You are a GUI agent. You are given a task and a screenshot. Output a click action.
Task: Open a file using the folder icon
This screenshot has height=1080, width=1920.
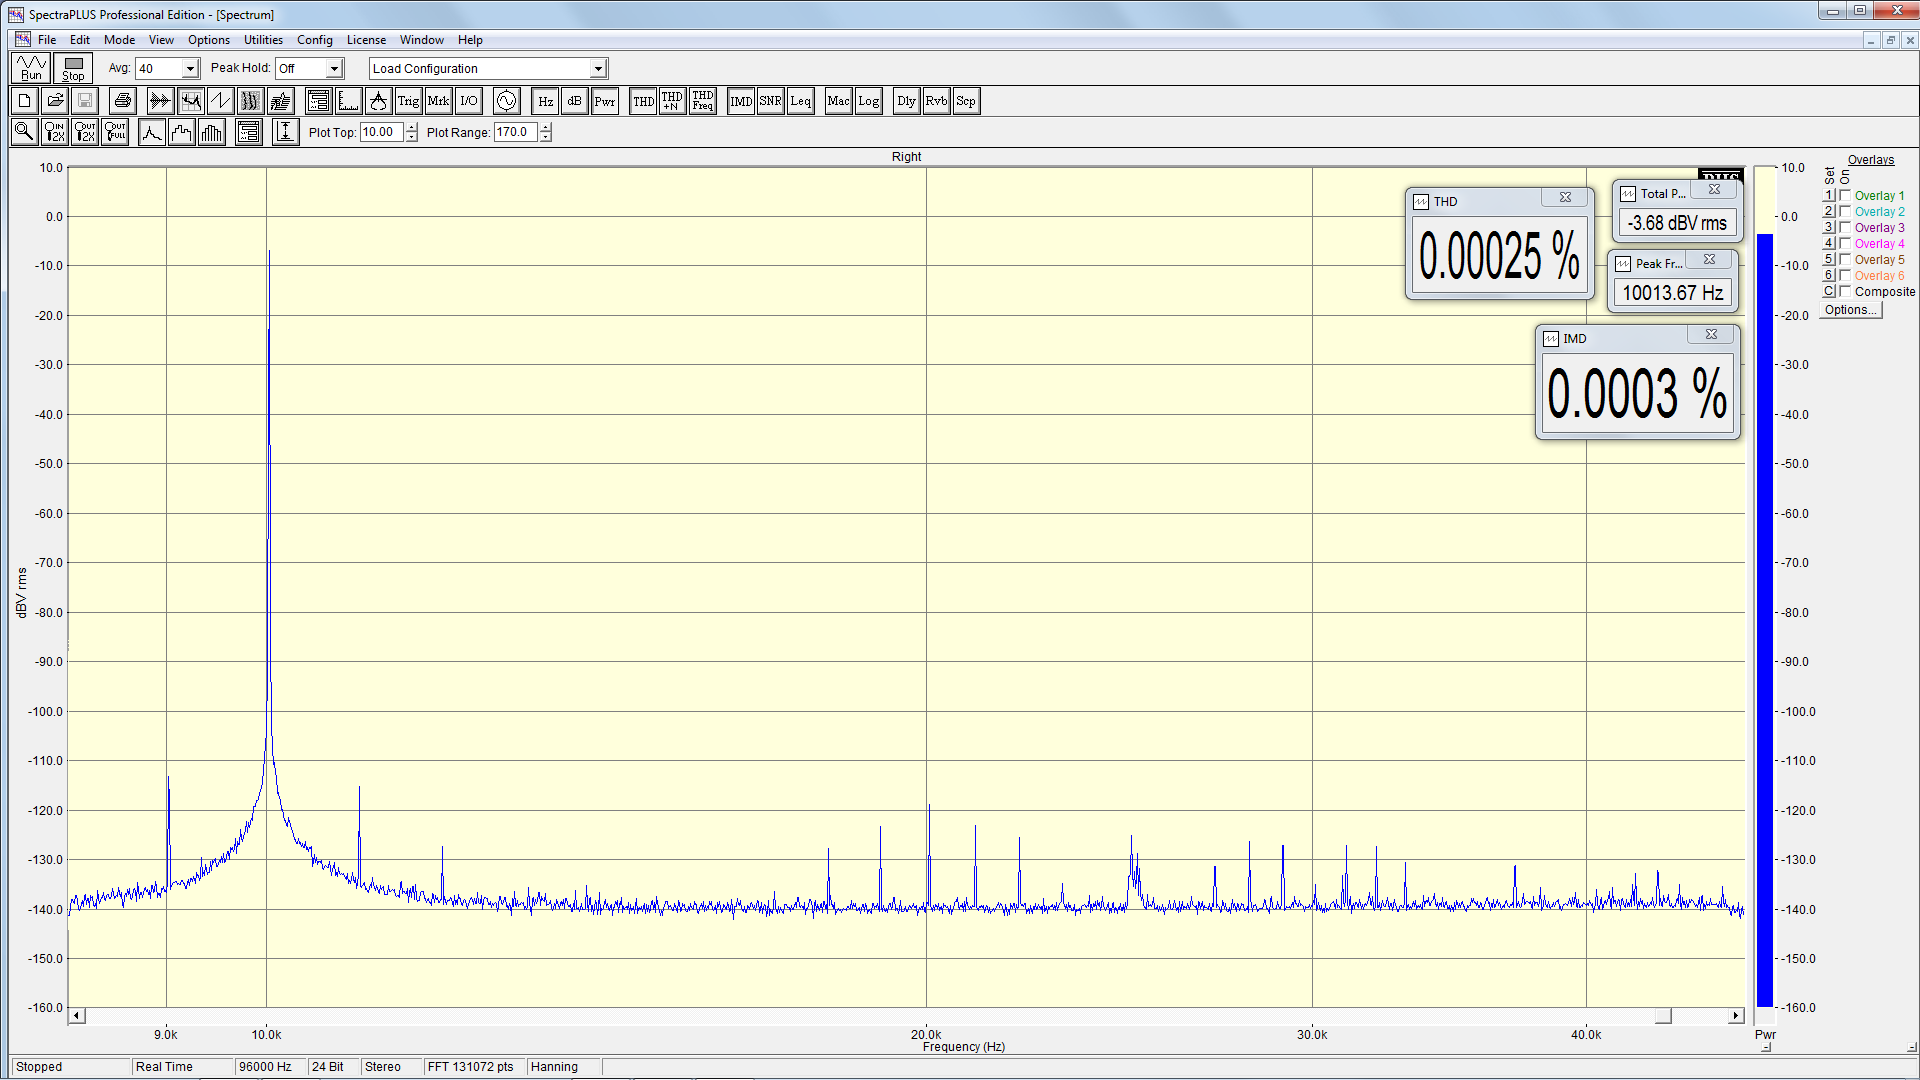point(55,101)
